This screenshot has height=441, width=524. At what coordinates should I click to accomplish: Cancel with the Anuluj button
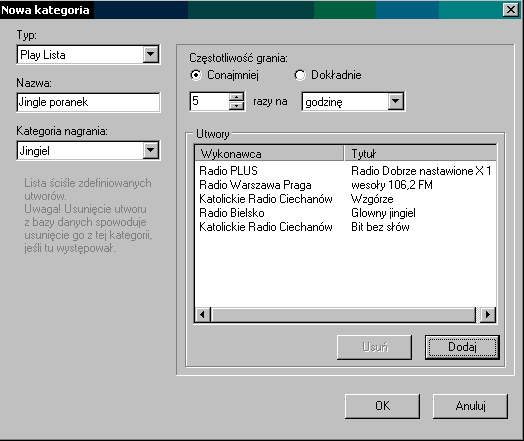470,406
